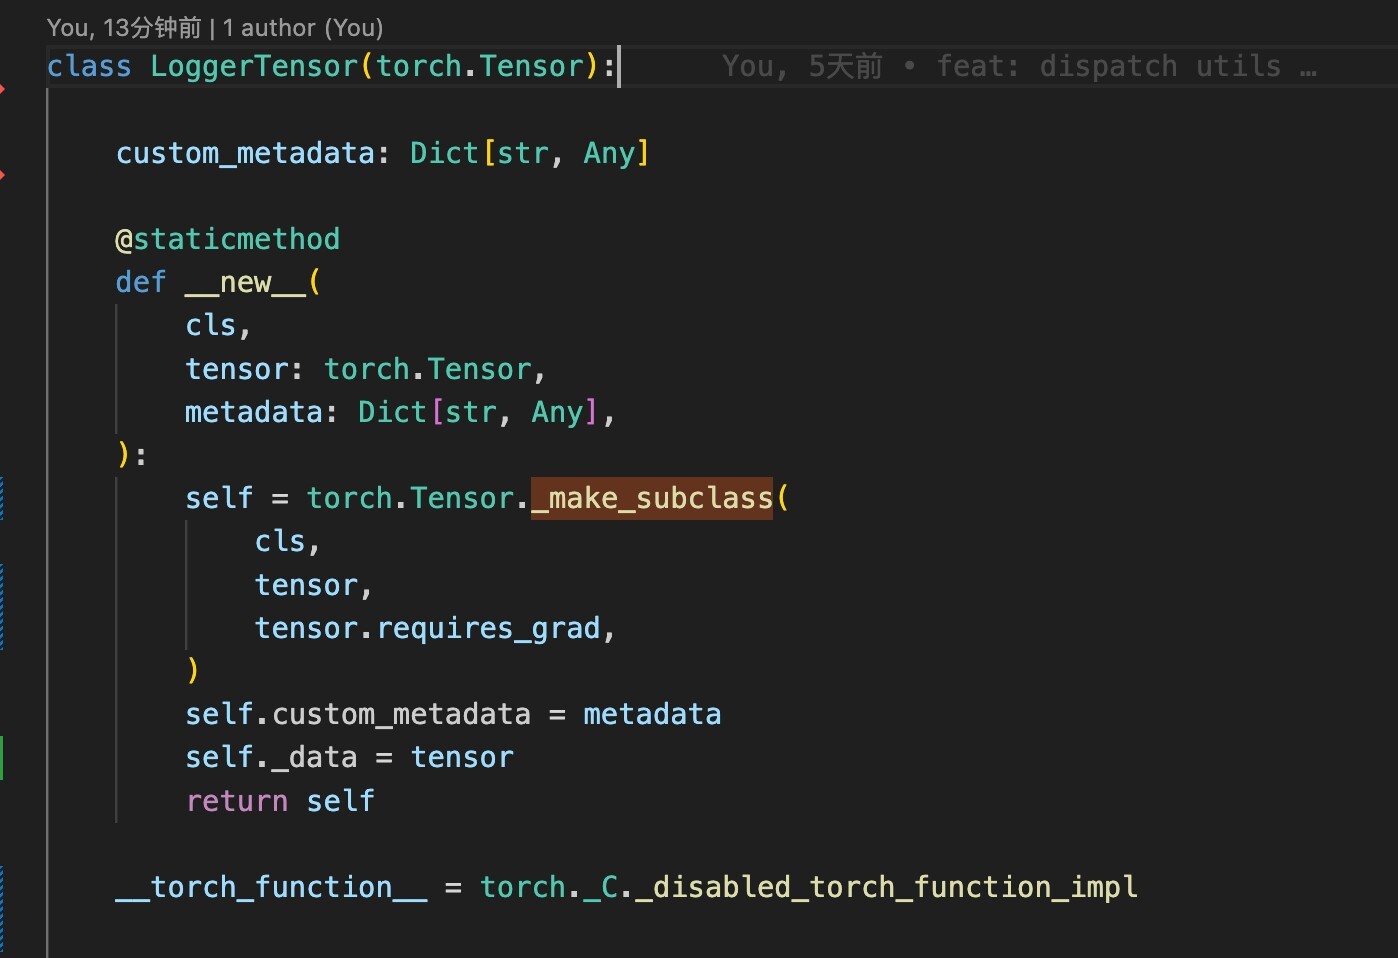Click the Dict type in the metadata parameter
Screen dimensions: 1398x958
[392, 412]
